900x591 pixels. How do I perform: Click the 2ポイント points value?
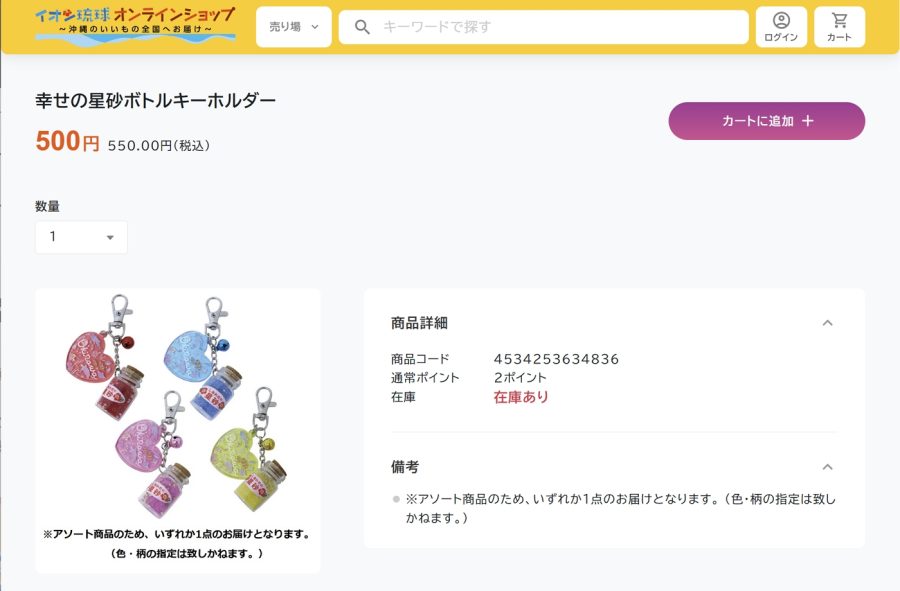click(520, 378)
